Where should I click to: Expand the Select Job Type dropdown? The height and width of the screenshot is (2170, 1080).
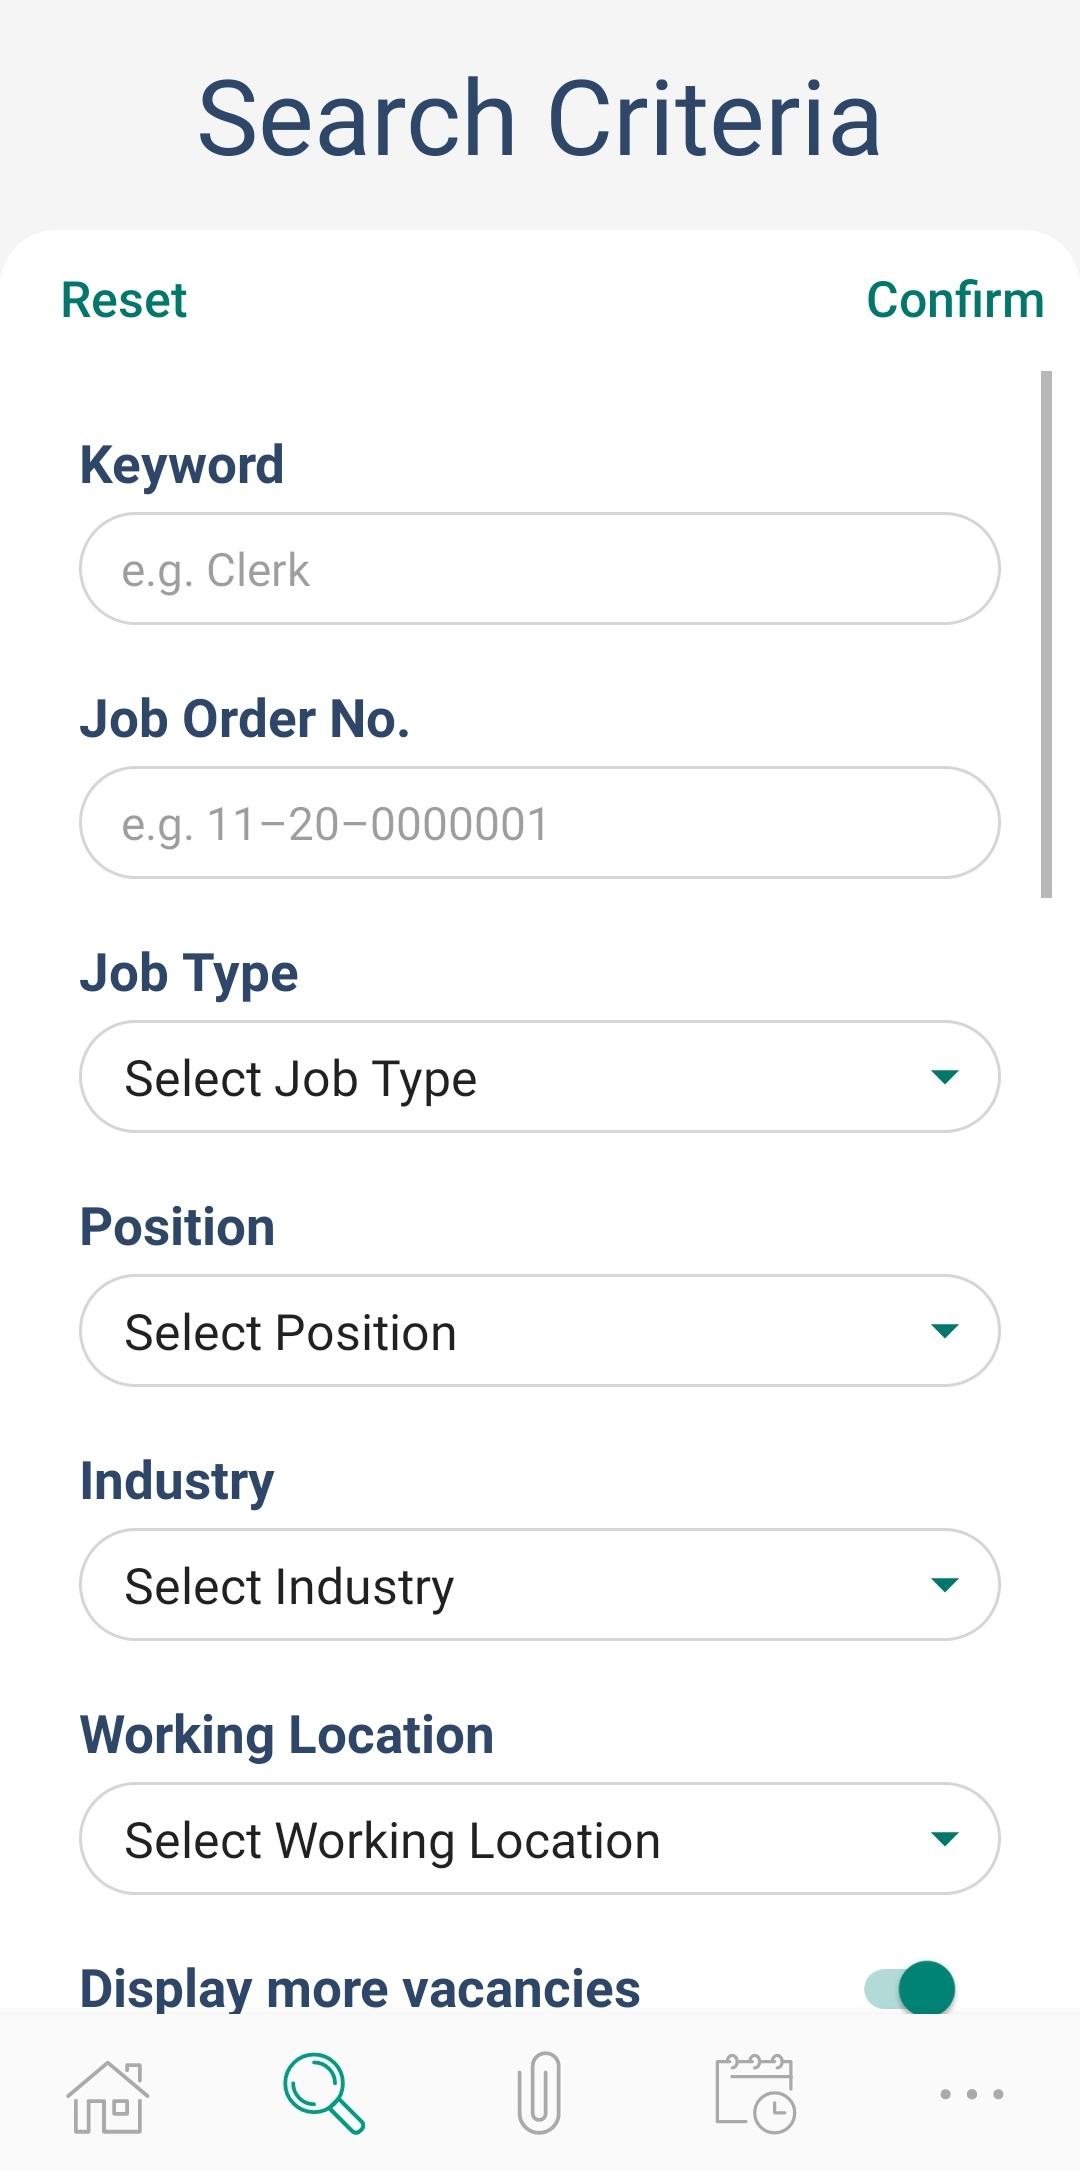coord(500,1077)
